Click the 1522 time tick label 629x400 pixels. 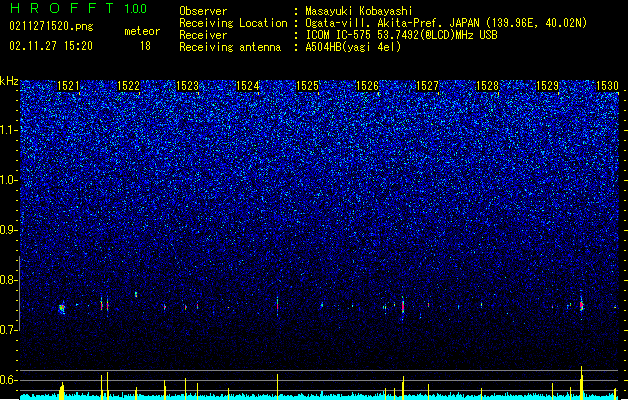pos(128,86)
